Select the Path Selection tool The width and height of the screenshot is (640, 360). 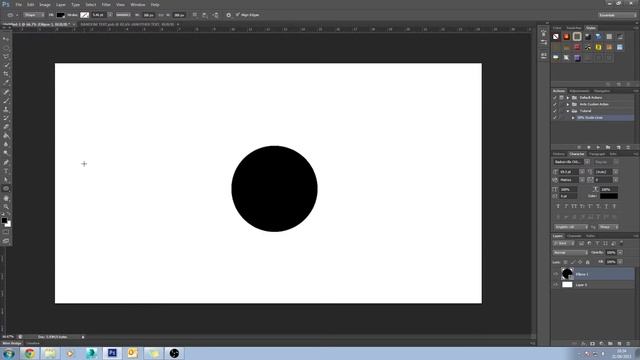click(6, 180)
